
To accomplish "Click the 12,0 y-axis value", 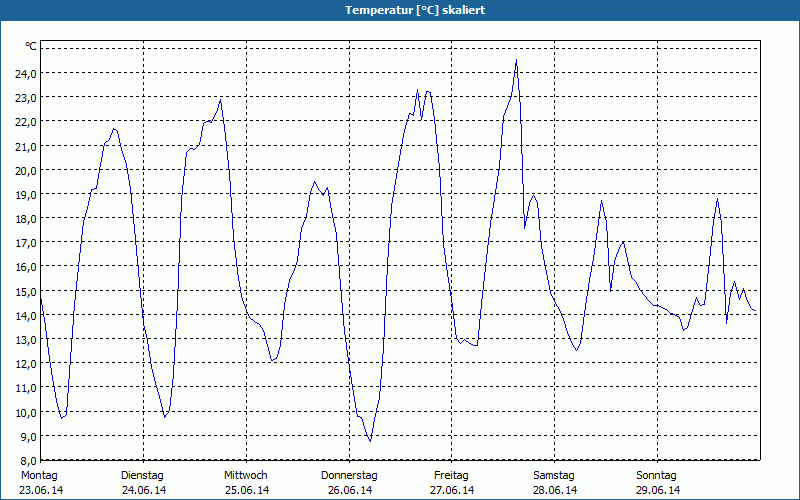I will tap(26, 364).
